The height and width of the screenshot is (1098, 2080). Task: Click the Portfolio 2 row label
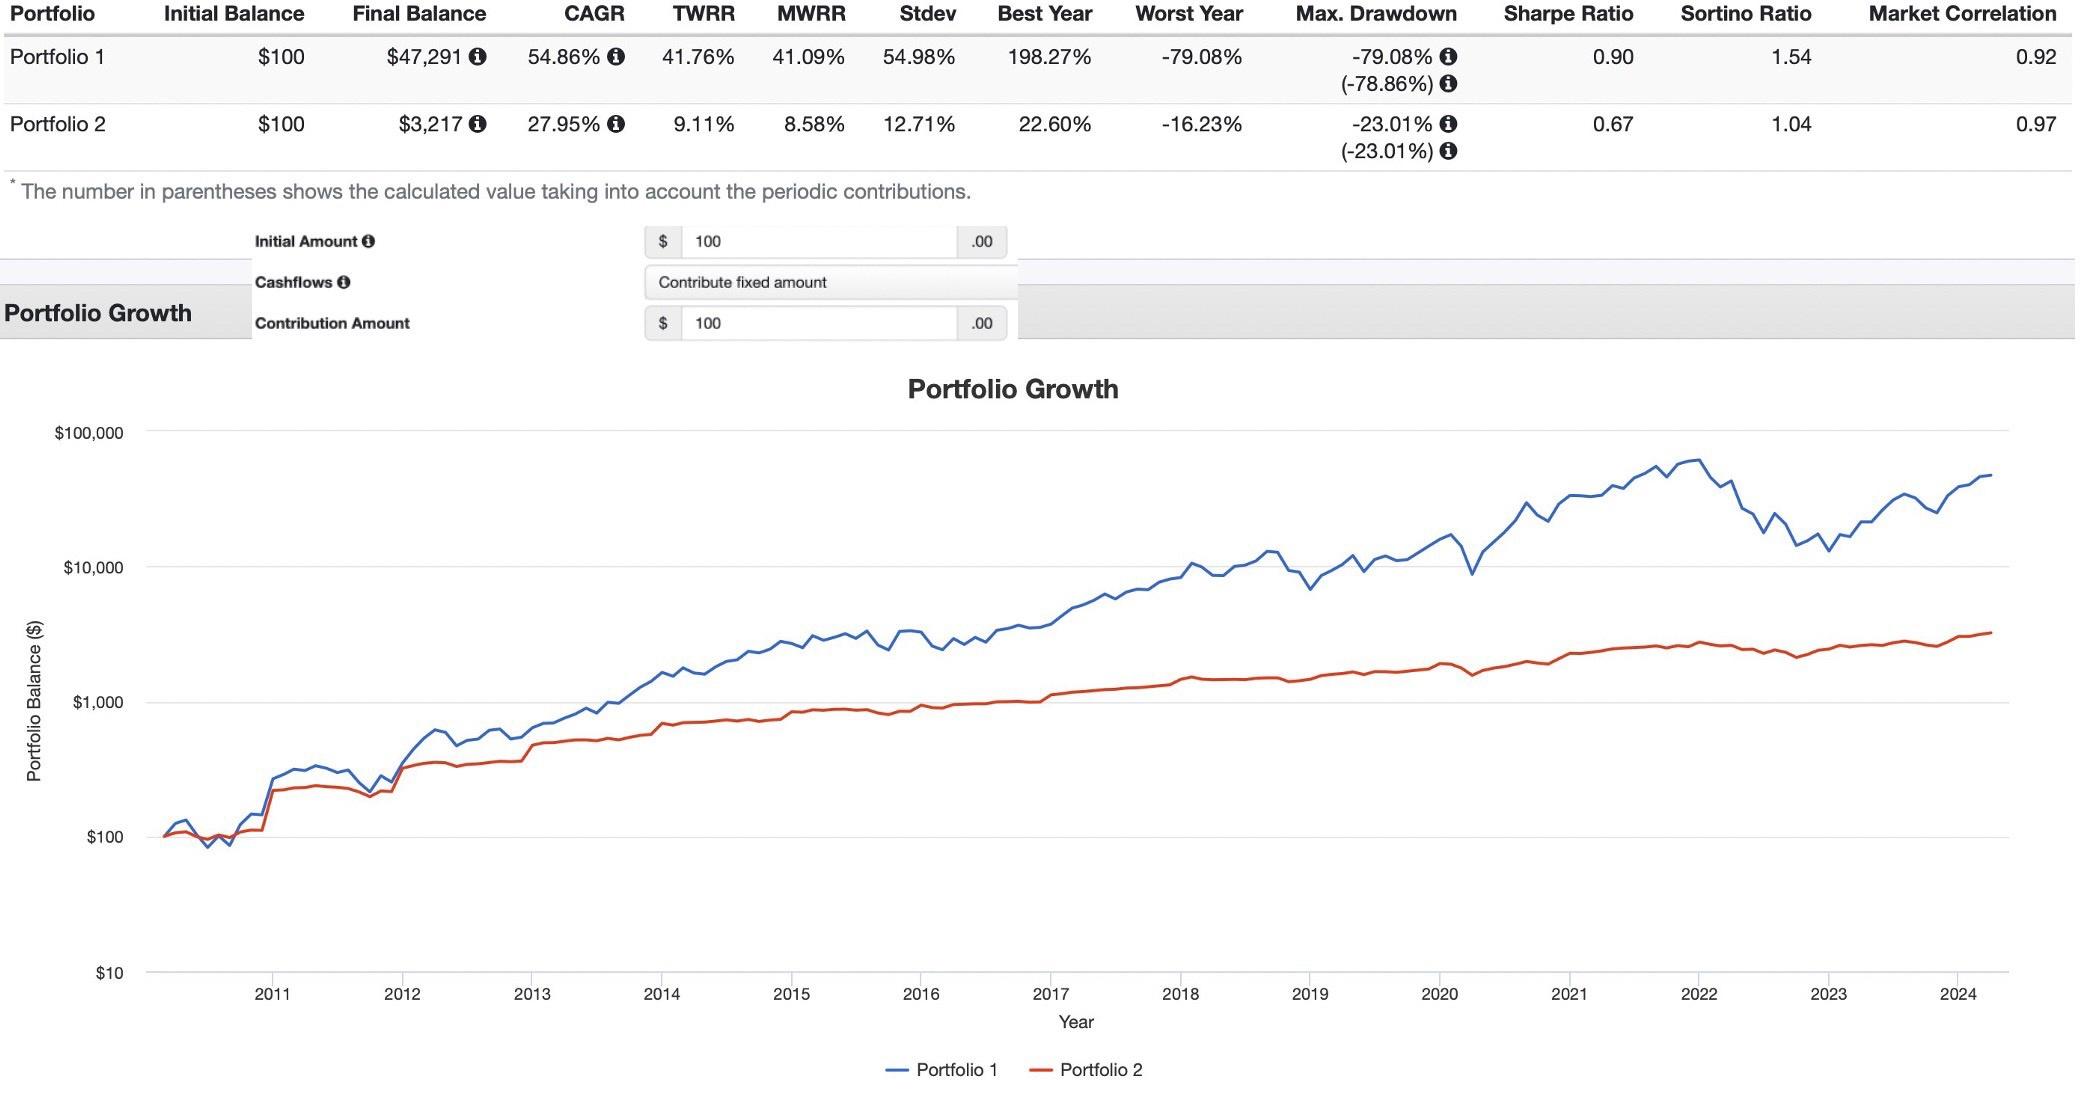pyautogui.click(x=57, y=124)
